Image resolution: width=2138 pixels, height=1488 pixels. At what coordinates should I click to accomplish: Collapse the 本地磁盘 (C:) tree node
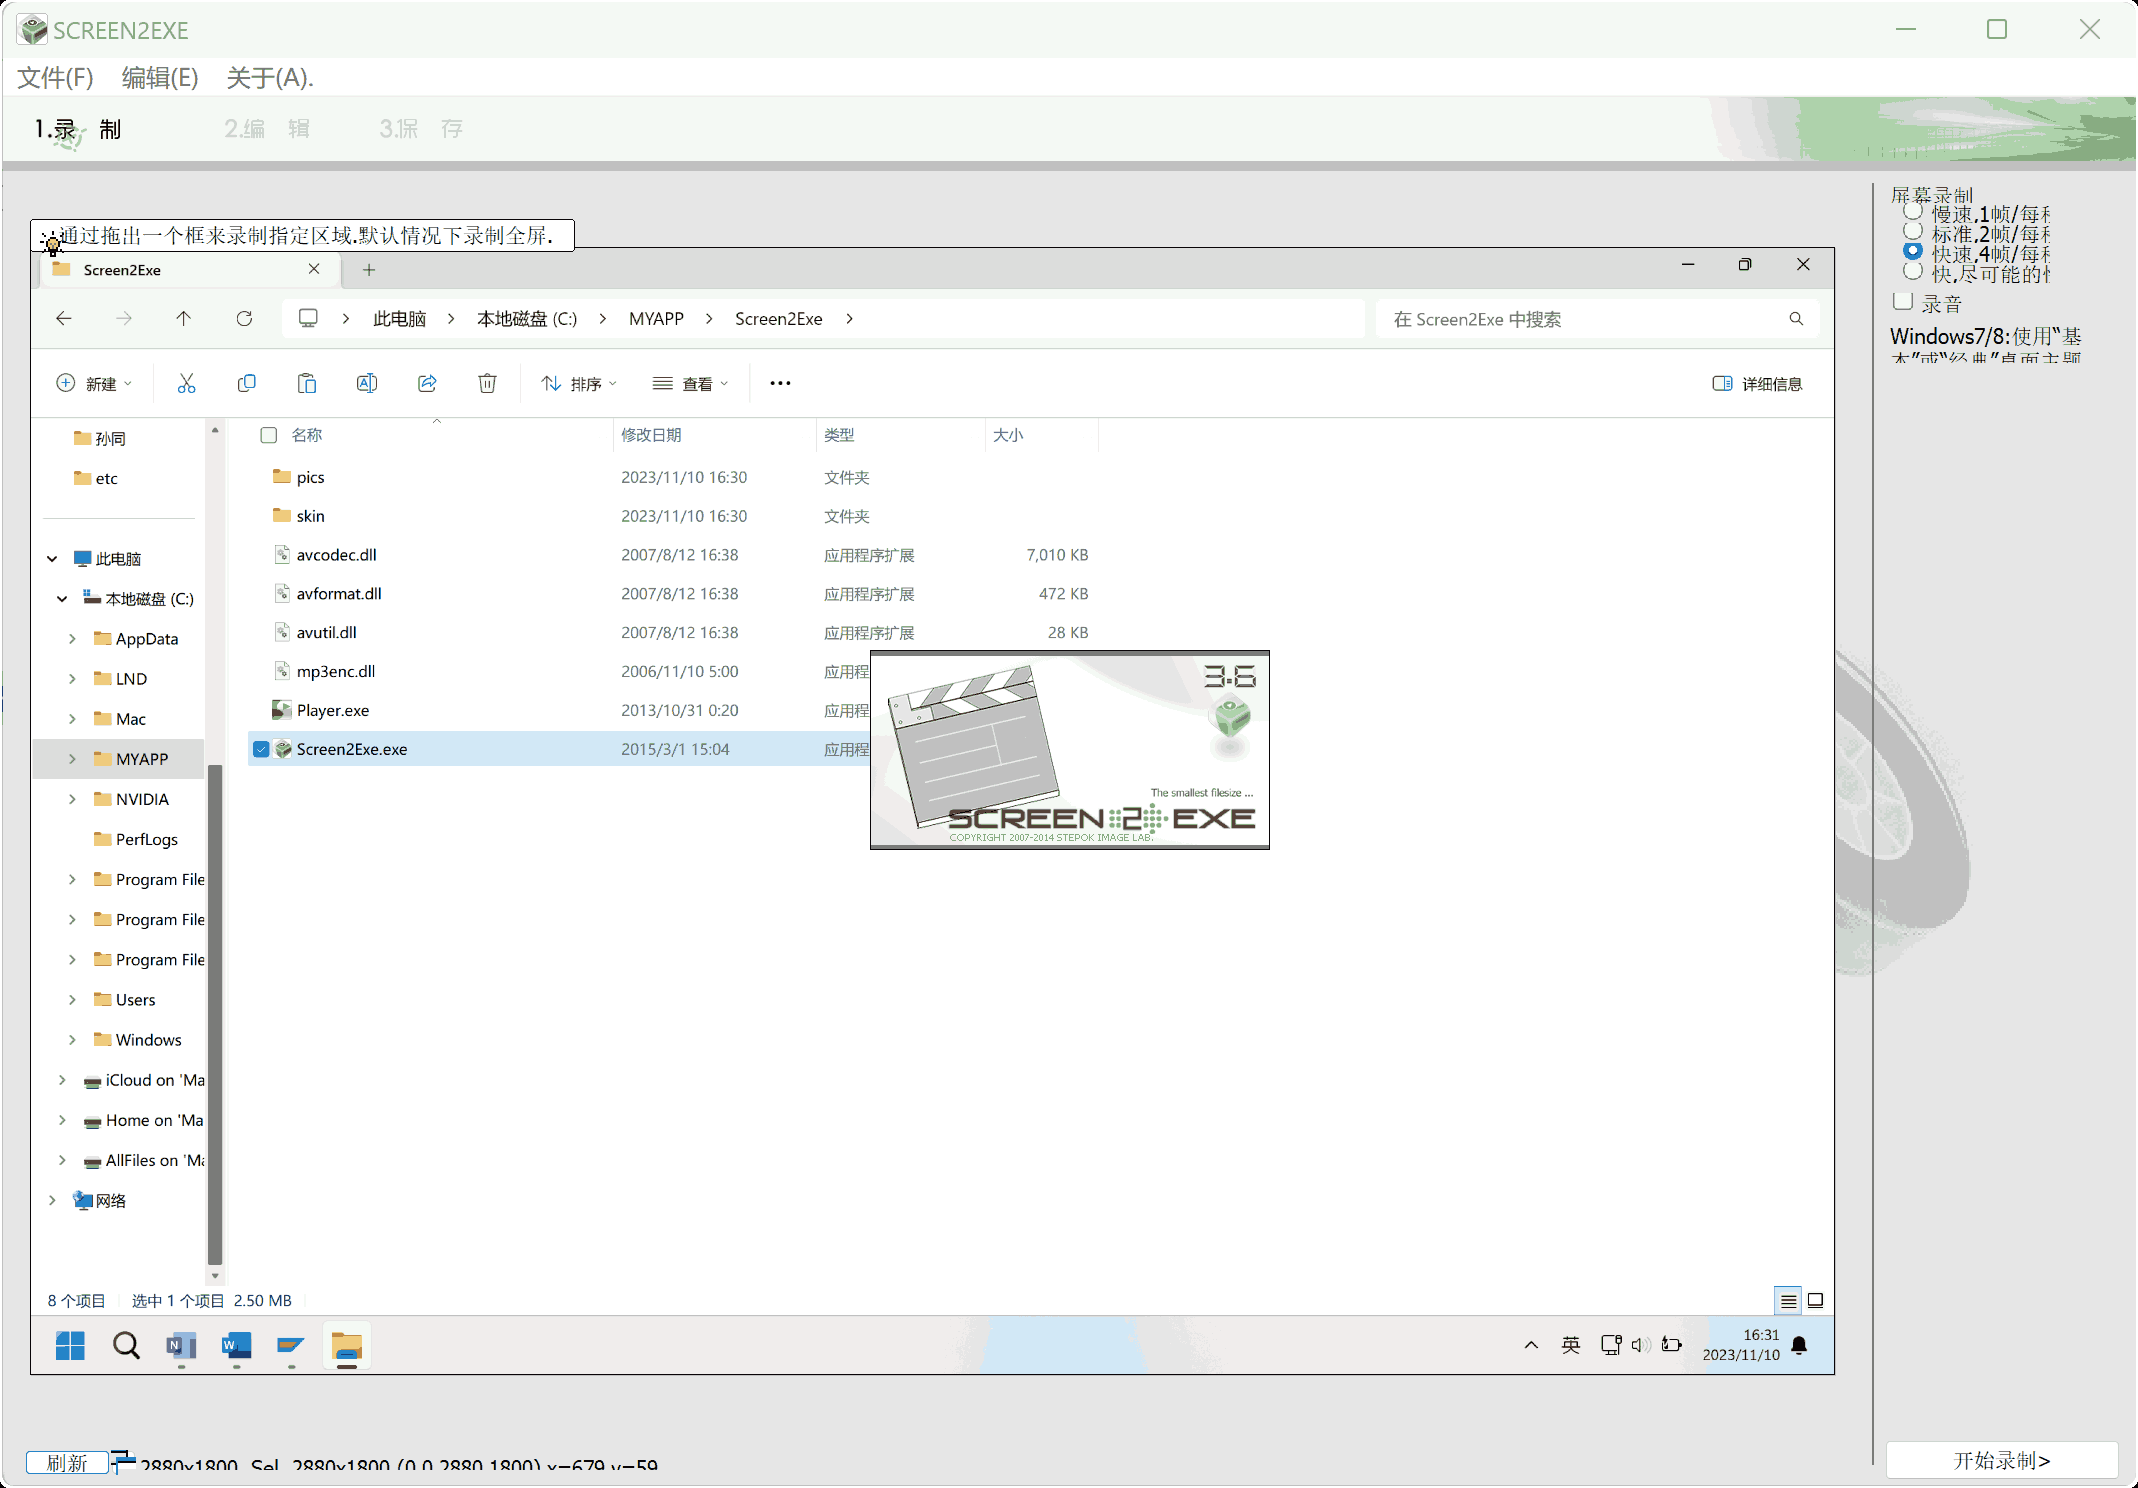point(62,599)
